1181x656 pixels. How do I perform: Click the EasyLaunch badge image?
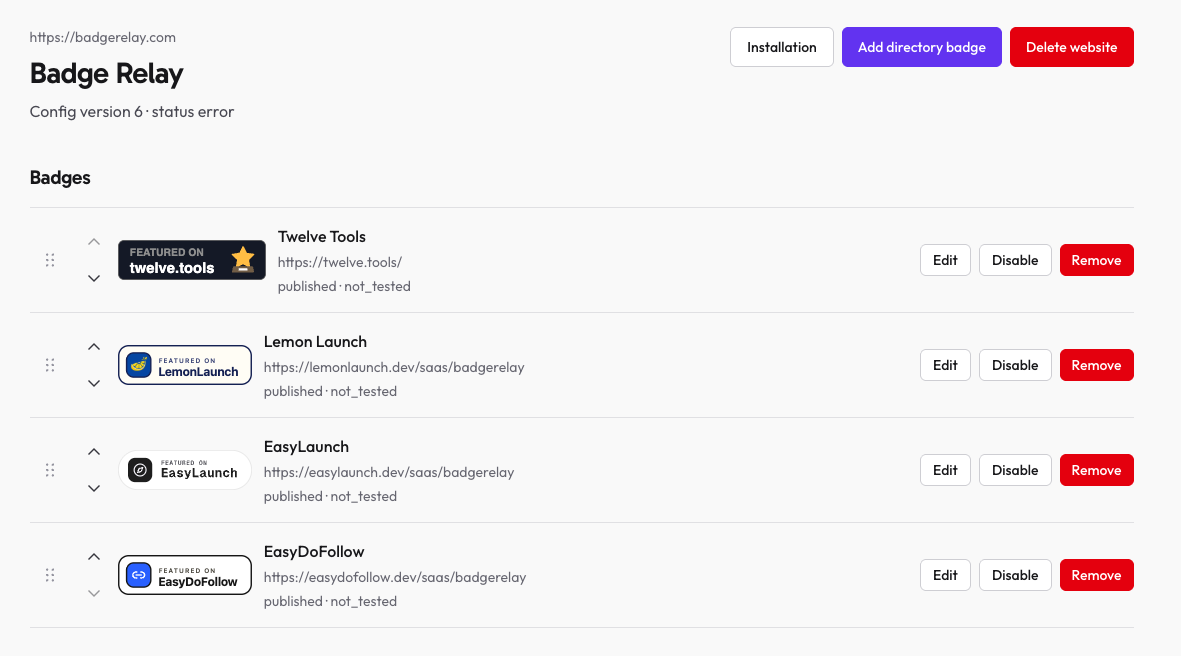[x=185, y=470]
